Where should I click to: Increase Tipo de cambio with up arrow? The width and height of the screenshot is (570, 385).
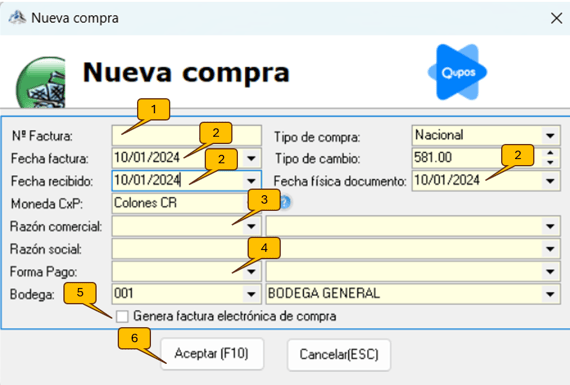(550, 153)
